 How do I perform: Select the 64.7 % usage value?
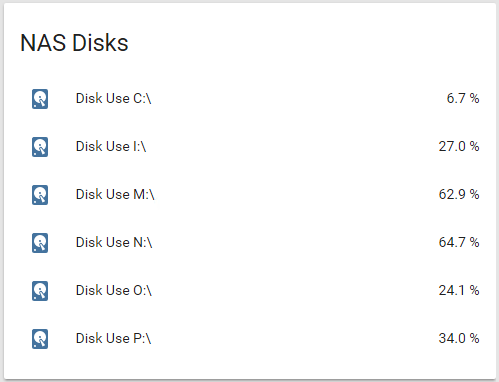tap(459, 242)
